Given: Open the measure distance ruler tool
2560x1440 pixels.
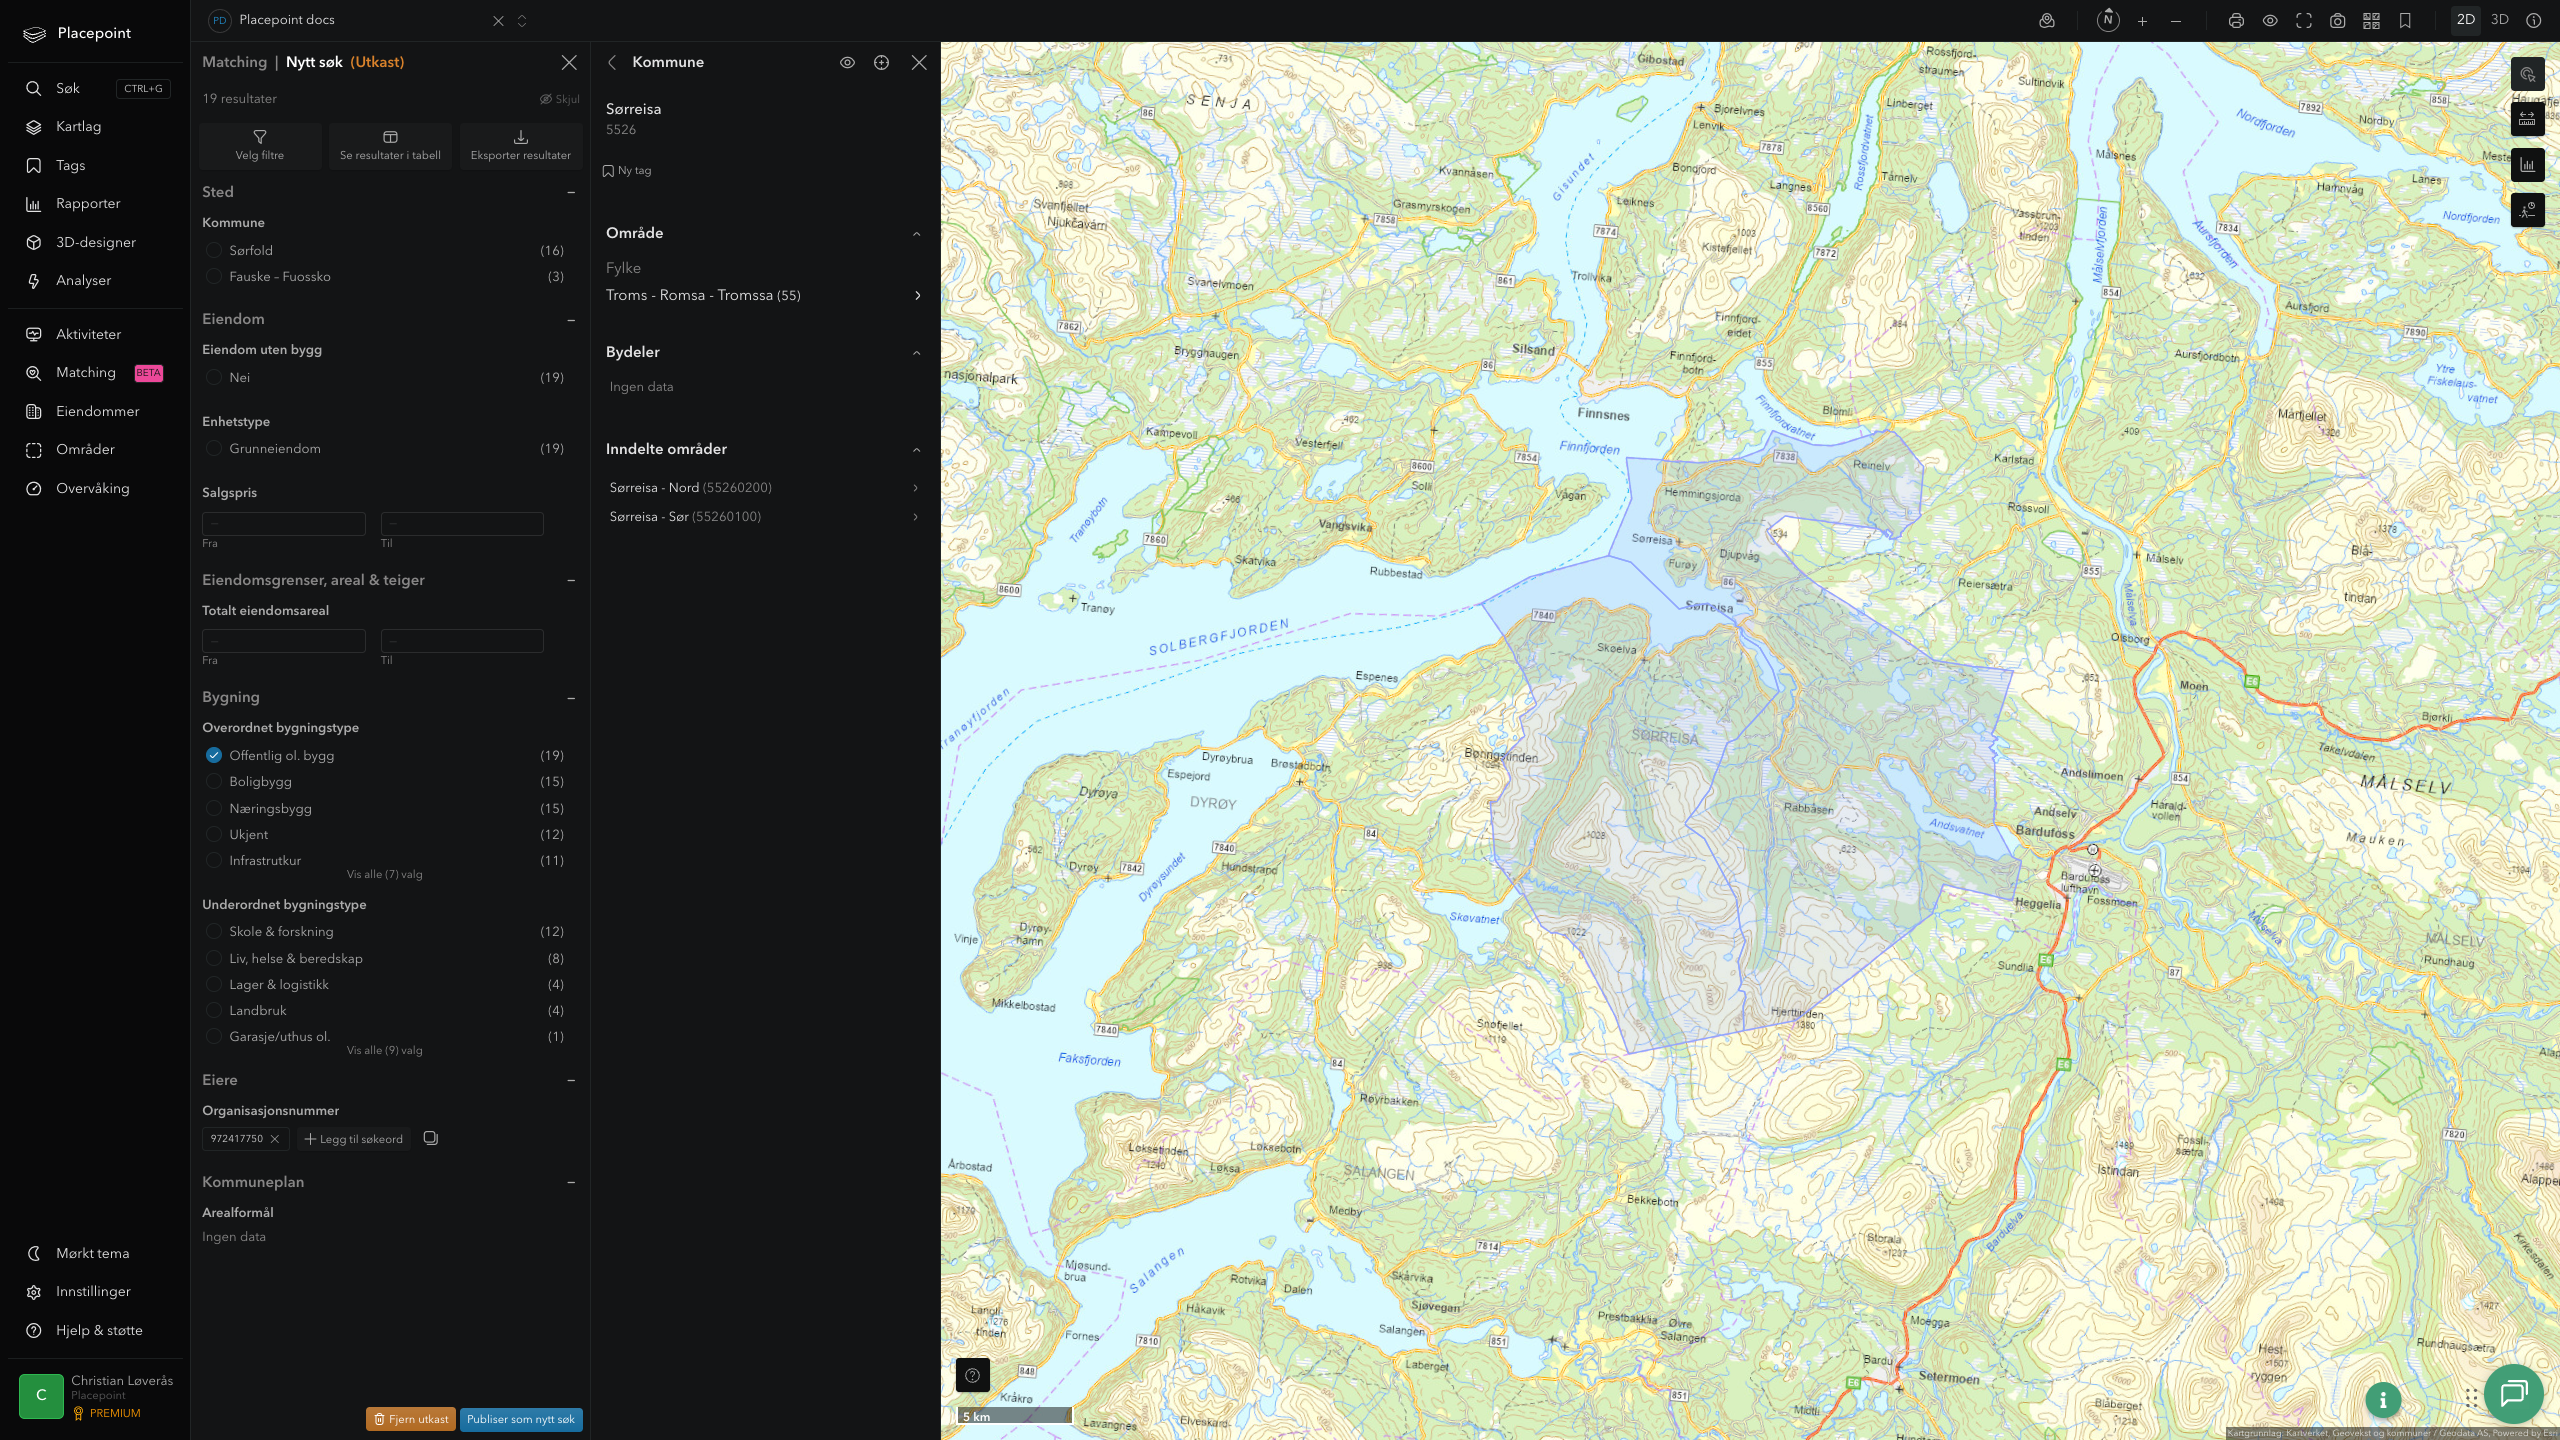Looking at the screenshot, I should 2527,119.
